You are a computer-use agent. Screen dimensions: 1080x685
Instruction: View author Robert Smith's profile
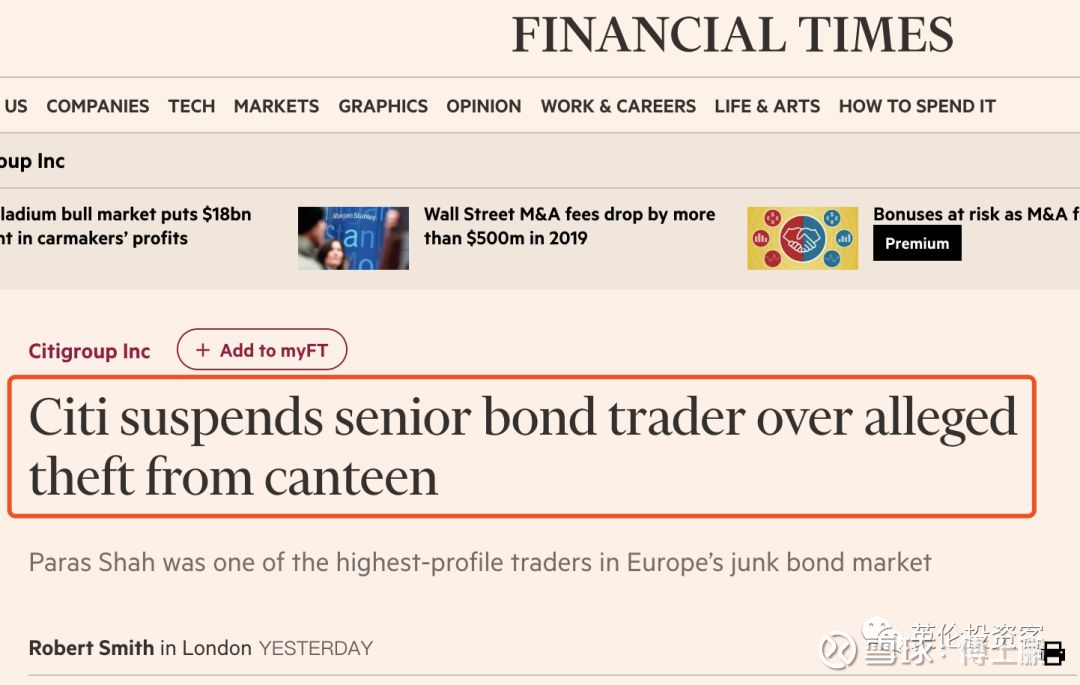[91, 648]
